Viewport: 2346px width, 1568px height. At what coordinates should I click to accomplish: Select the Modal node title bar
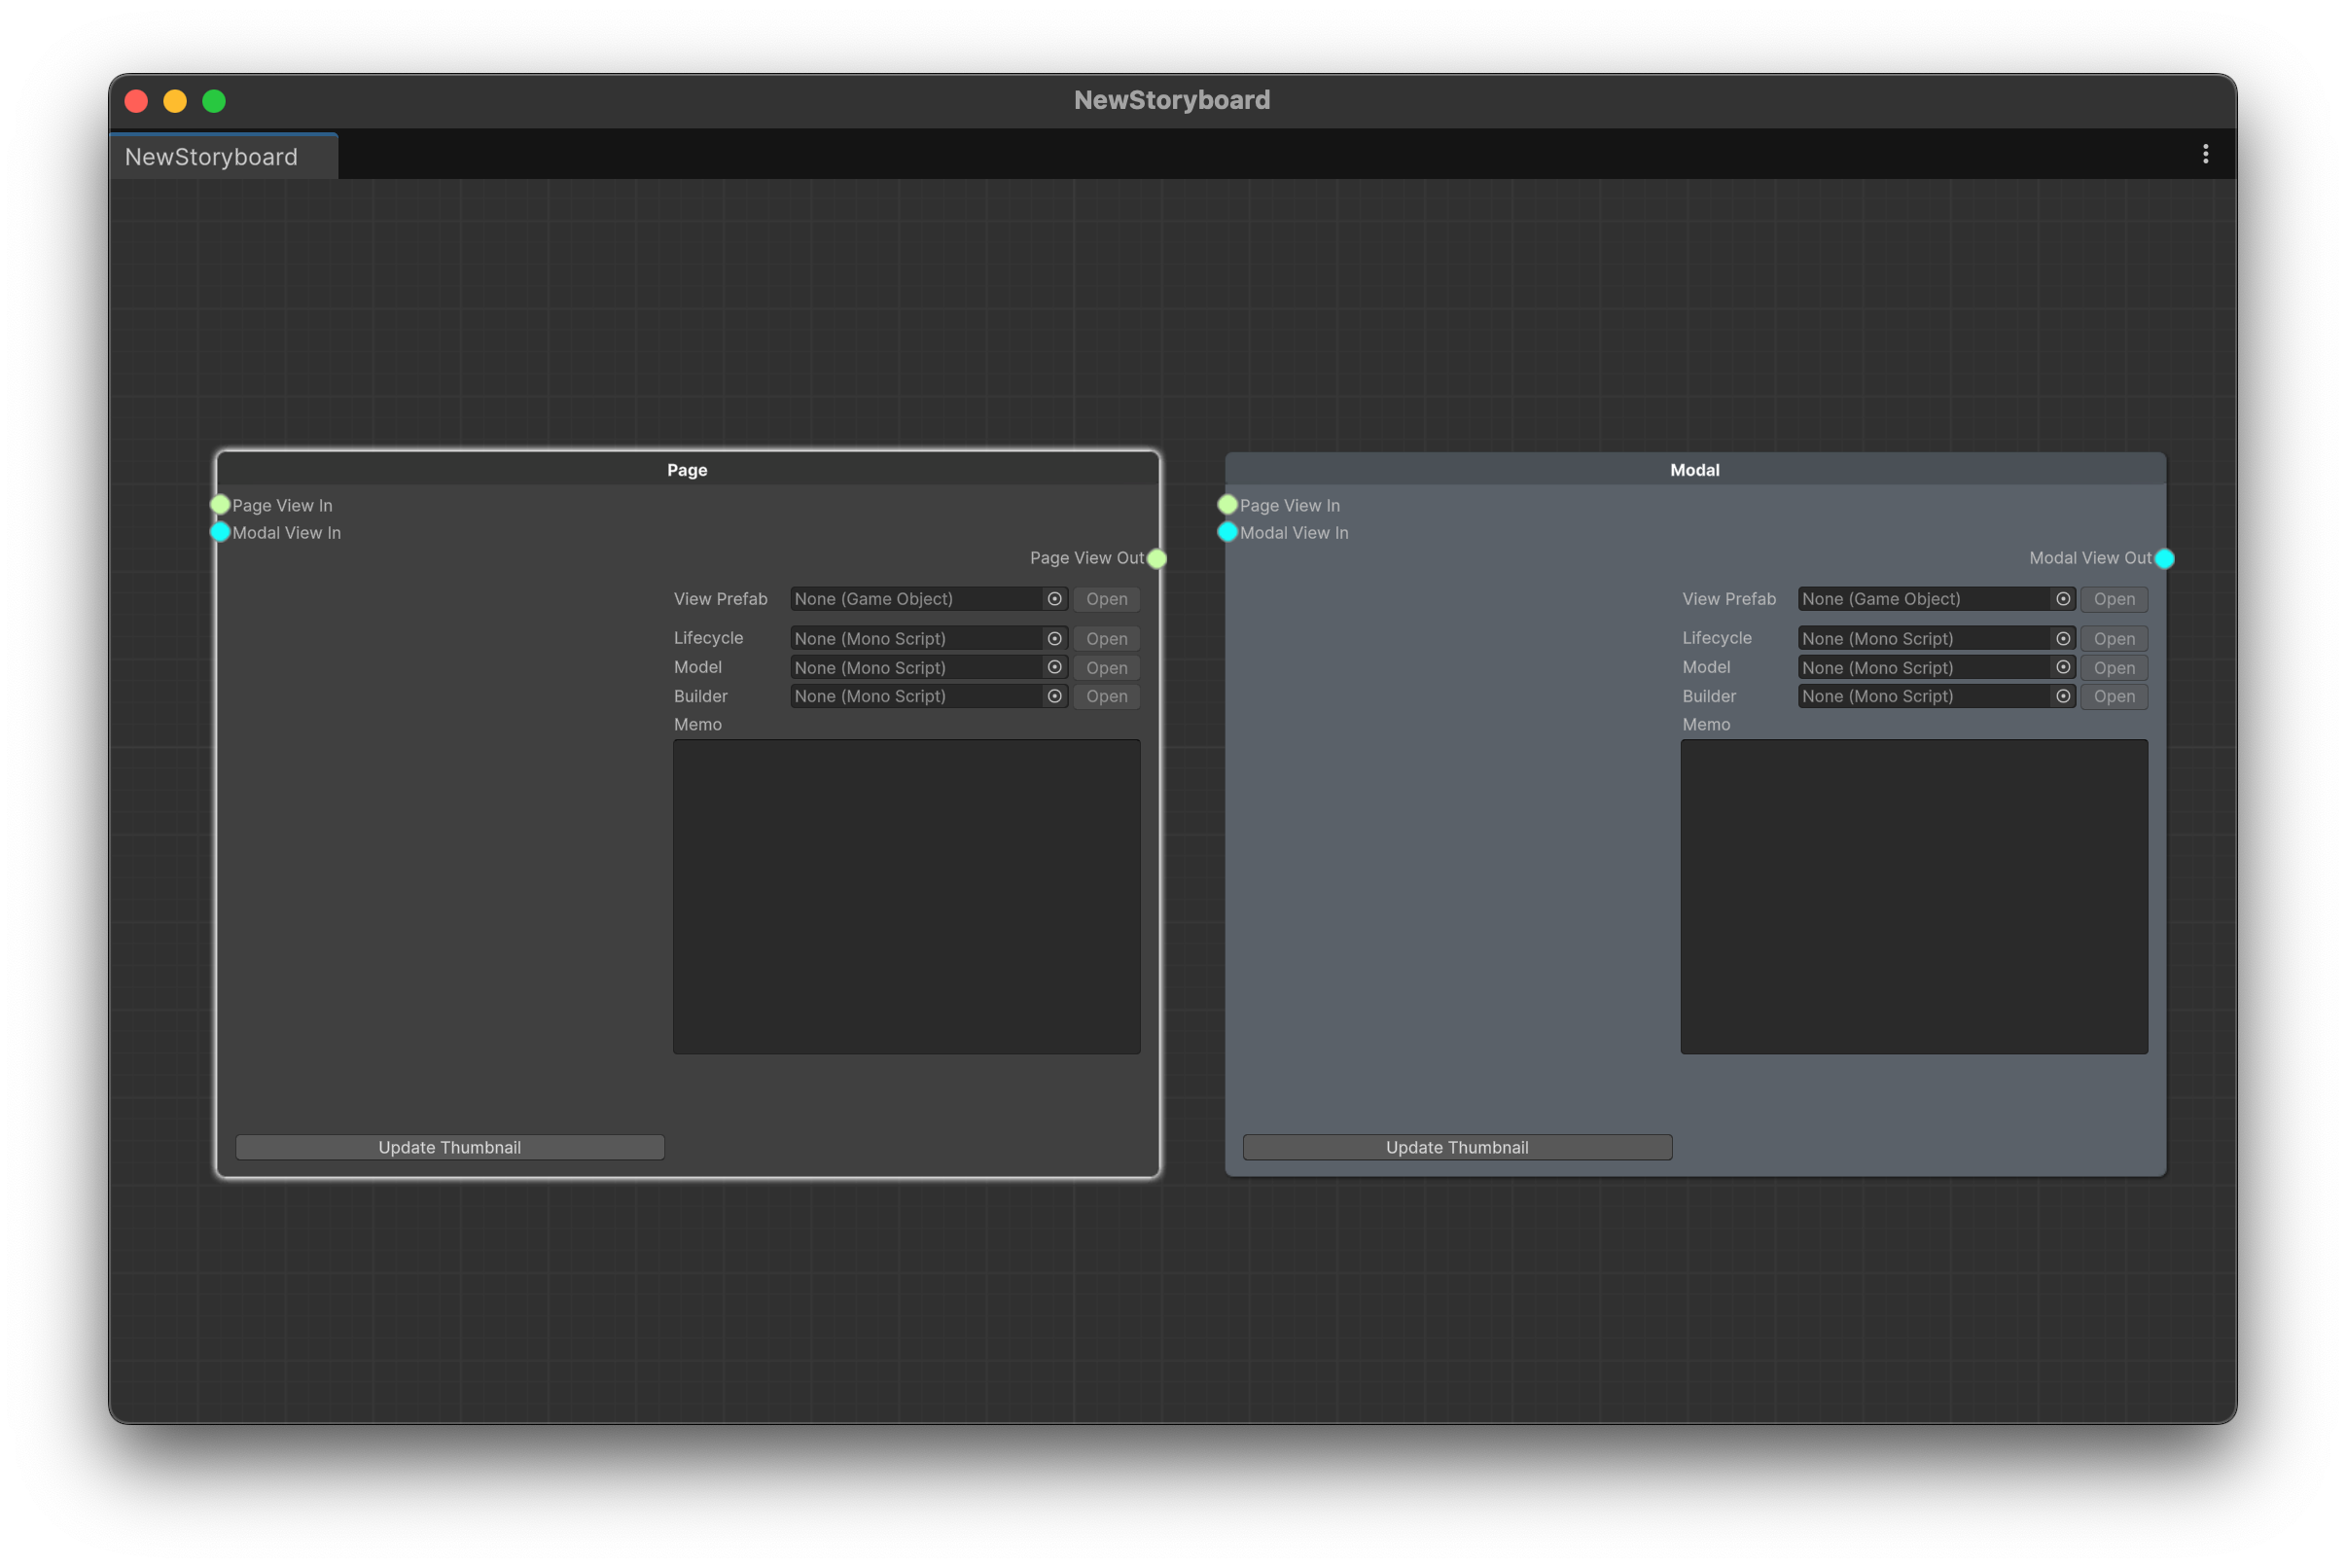tap(1694, 469)
